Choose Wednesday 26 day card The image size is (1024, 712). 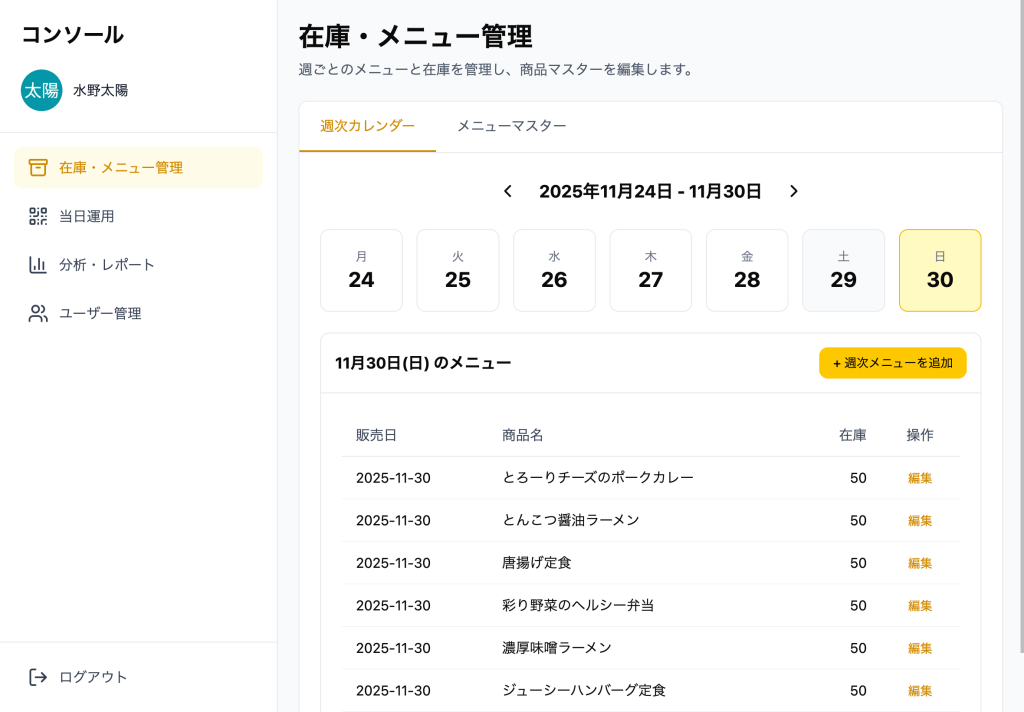coord(554,270)
